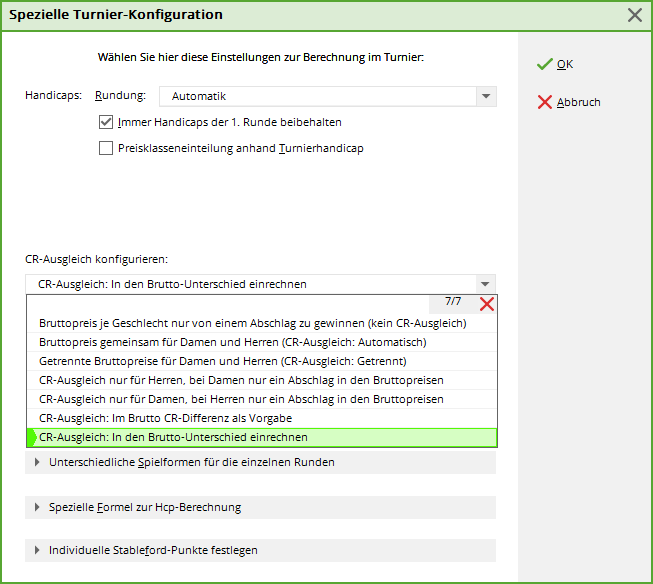Expand 'Individuelle Stableford-Punkte festlegen' section
Image resolution: width=653 pixels, height=584 pixels.
39,550
